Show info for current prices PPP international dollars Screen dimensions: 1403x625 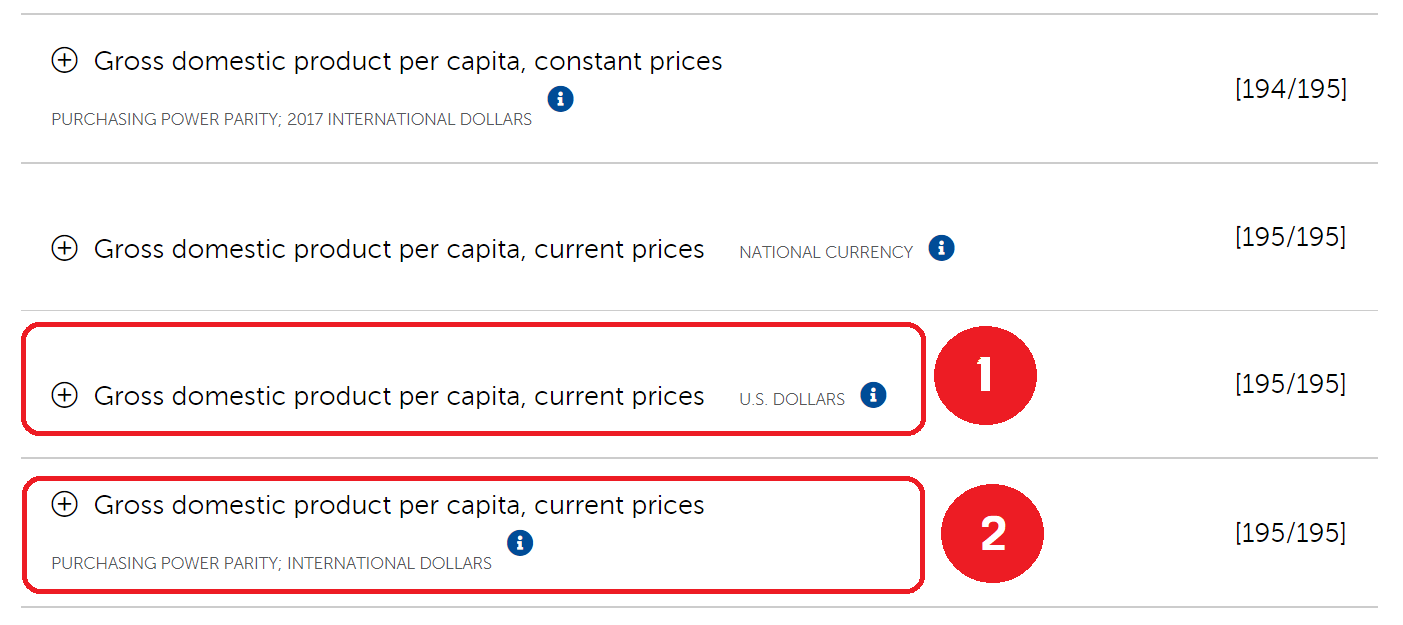tap(520, 543)
